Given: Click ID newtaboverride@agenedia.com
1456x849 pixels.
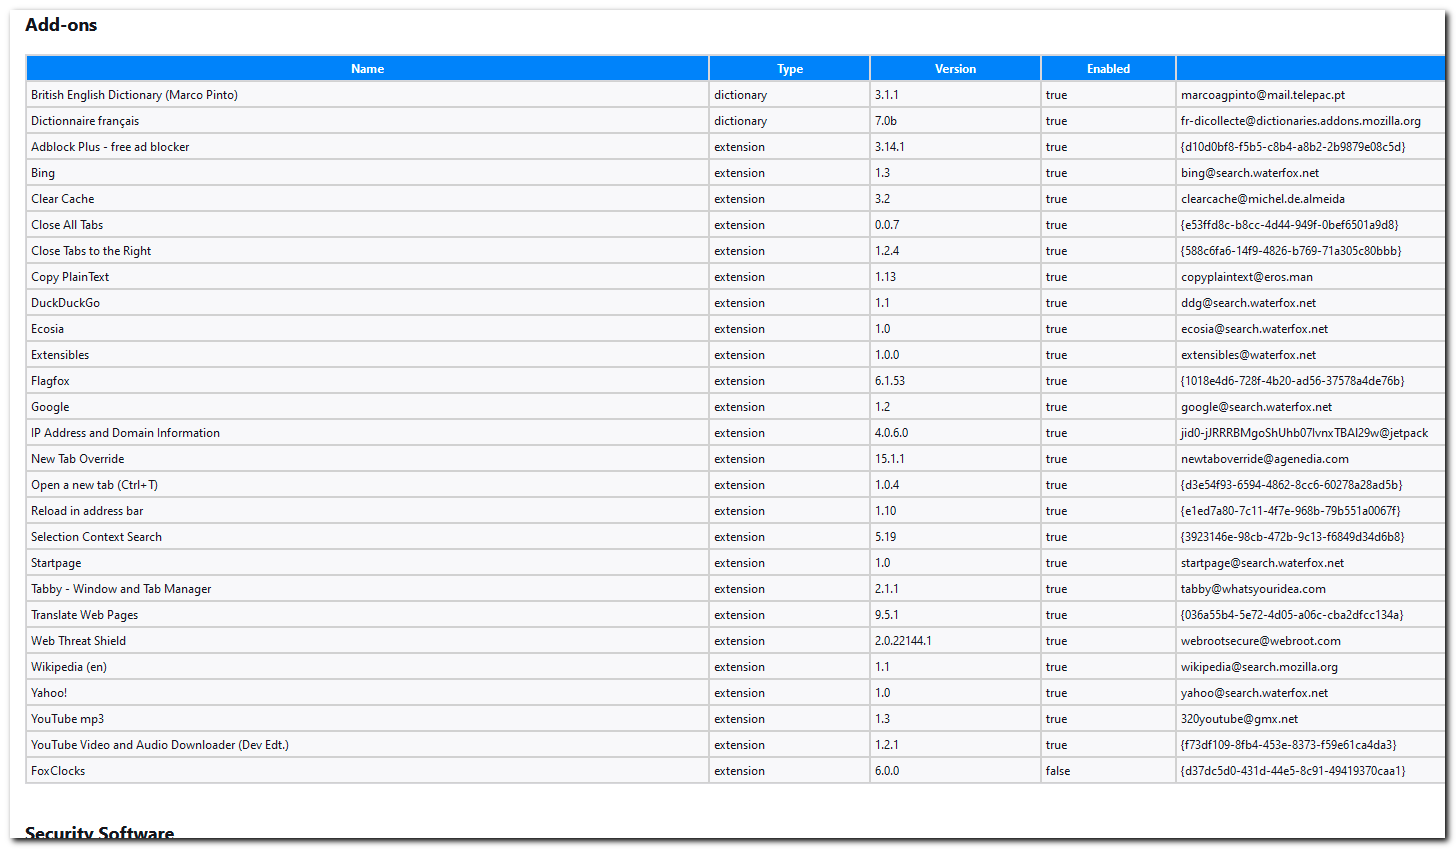Looking at the screenshot, I should pos(1265,459).
